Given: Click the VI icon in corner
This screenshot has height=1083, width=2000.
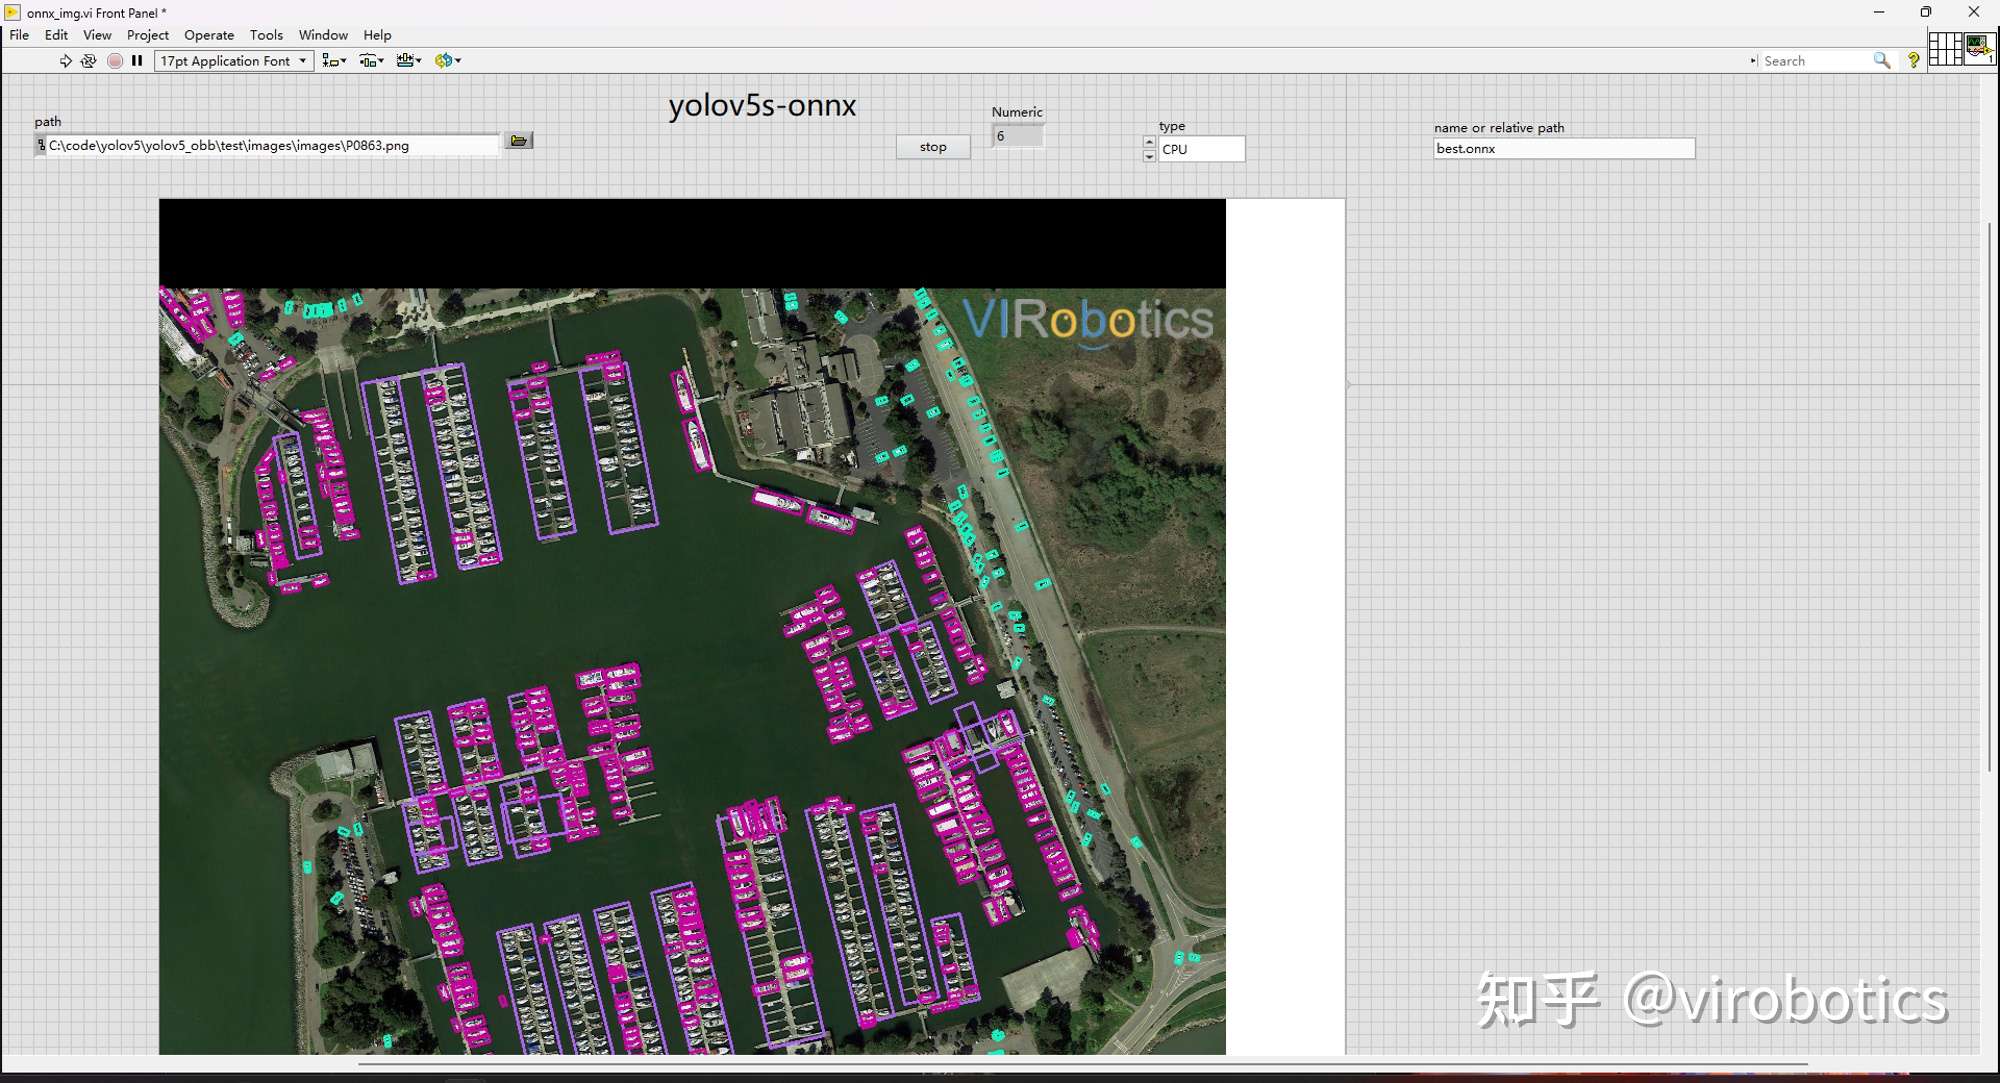Looking at the screenshot, I should click(x=1979, y=48).
